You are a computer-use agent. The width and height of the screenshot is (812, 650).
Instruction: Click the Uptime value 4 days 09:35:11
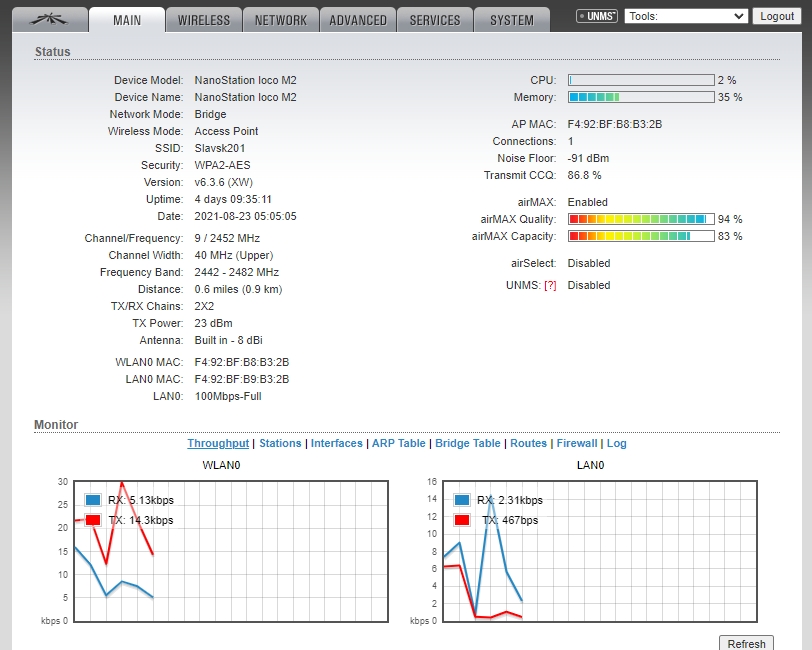pyautogui.click(x=233, y=199)
